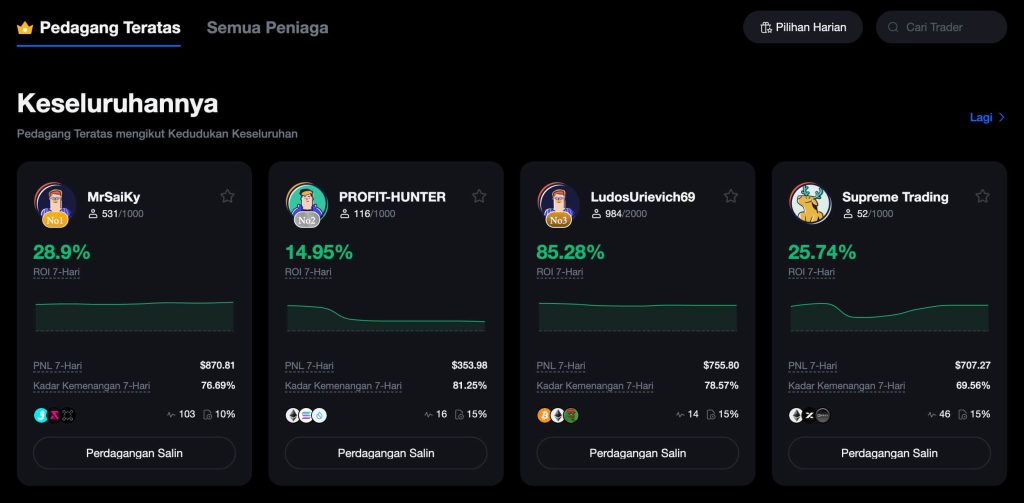Click the magnifier icon in search box
Screen dimensions: 1024x503
893,27
